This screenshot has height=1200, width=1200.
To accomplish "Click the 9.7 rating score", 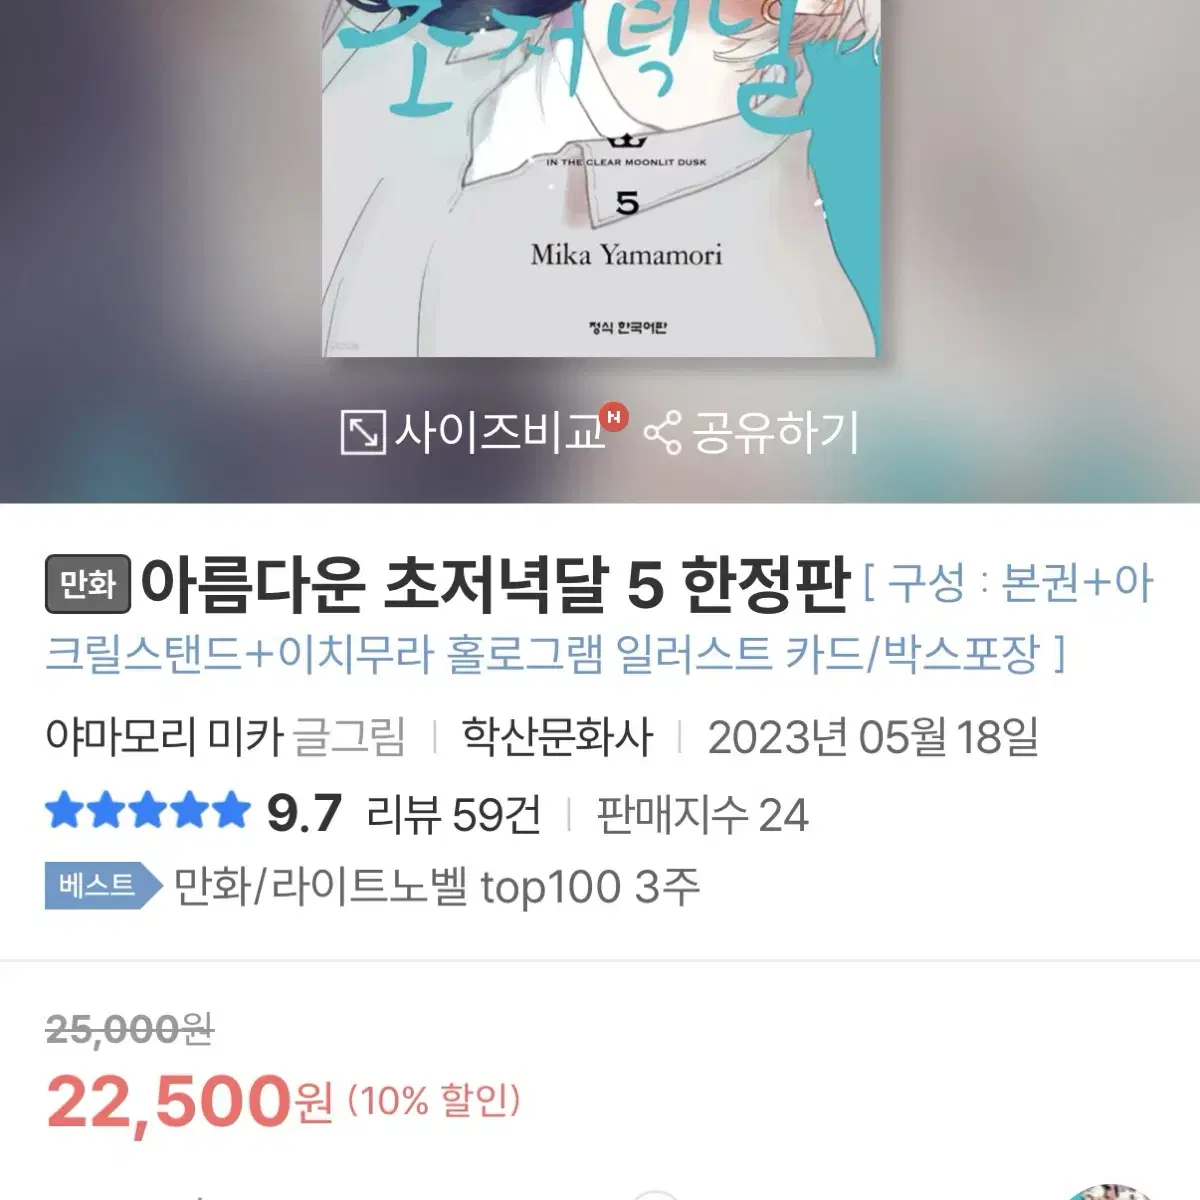I will (304, 813).
